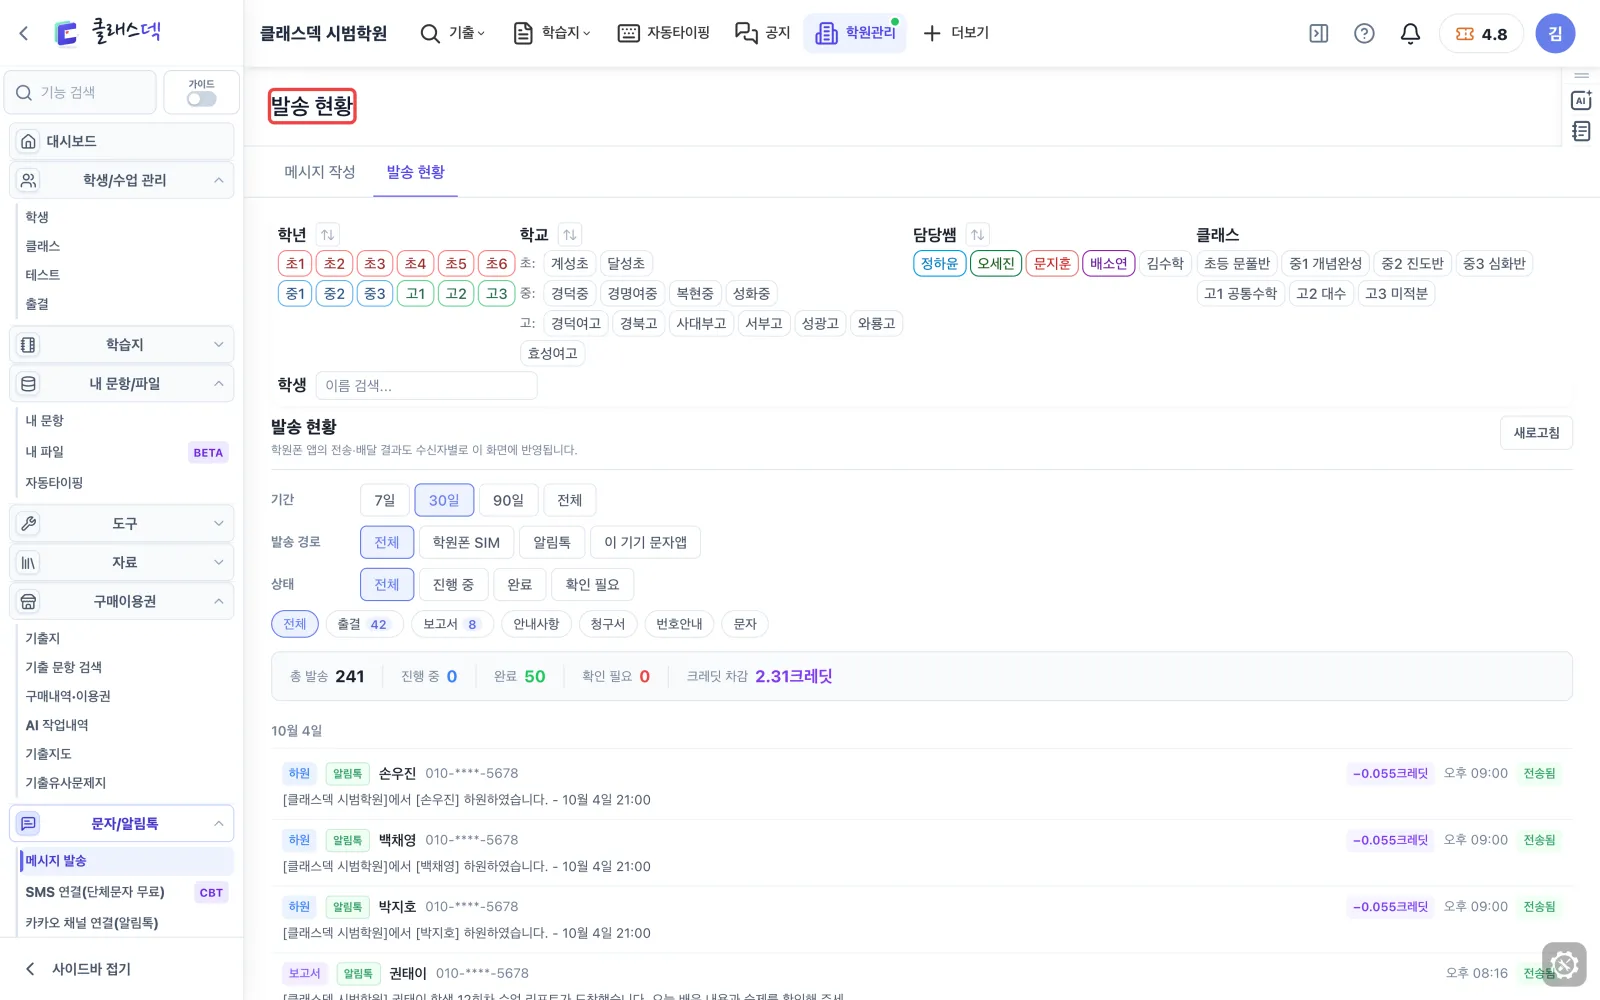The image size is (1600, 1000).
Task: Sort the 담당쌤 filter with arrows icon
Action: pyautogui.click(x=978, y=235)
